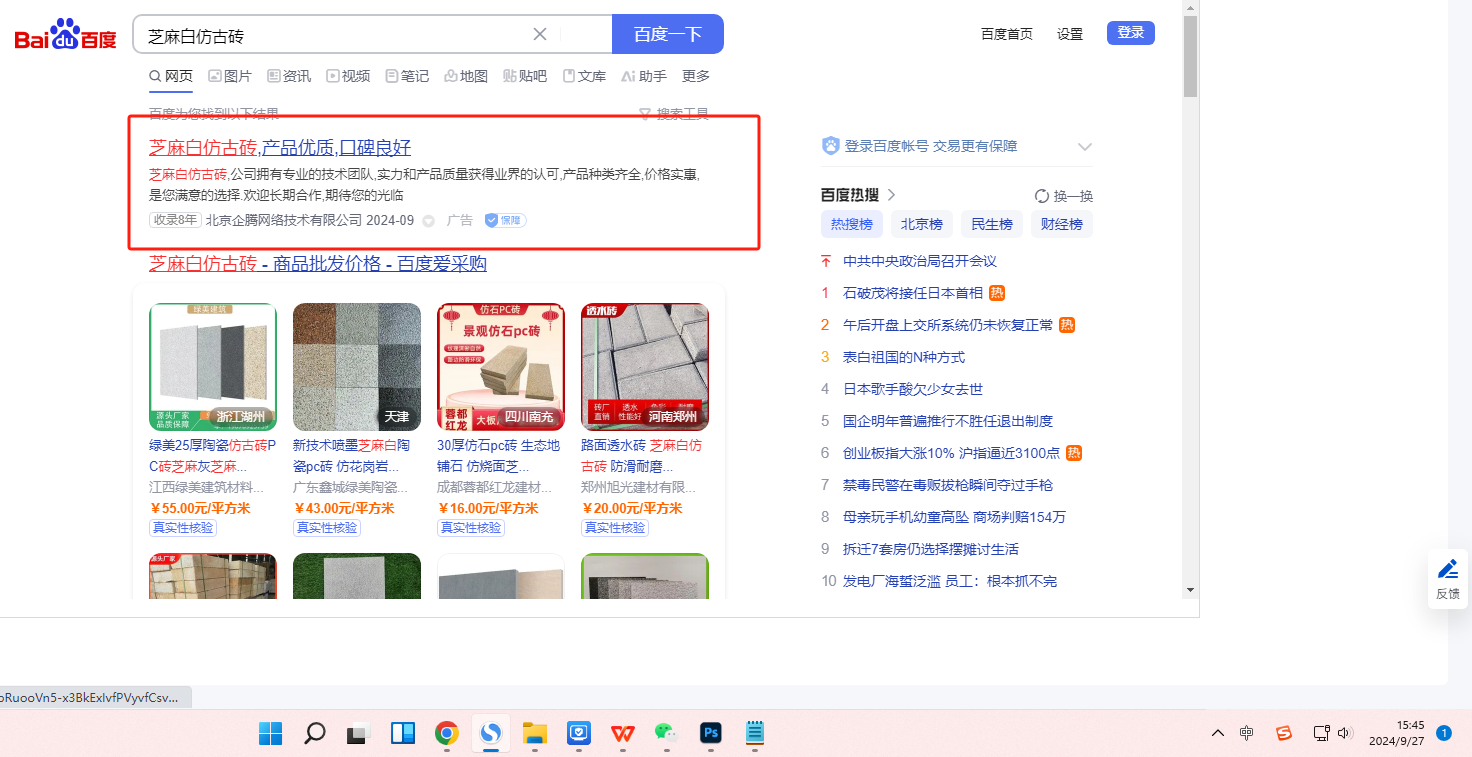Click the 反馈 feedback icon

1447,579
